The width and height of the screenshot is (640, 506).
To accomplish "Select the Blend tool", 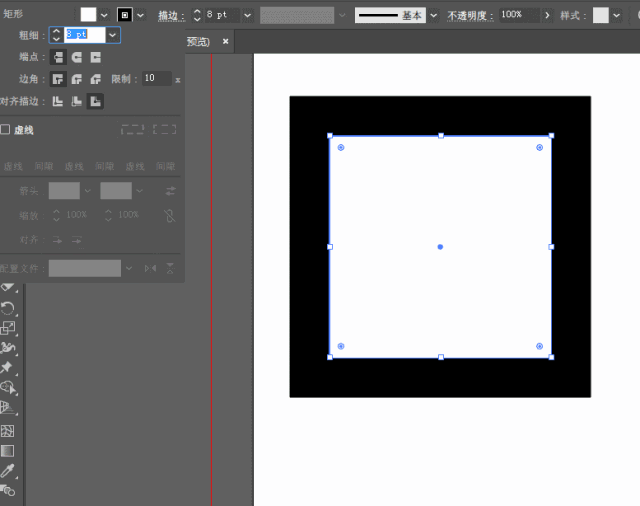I will (x=8, y=490).
